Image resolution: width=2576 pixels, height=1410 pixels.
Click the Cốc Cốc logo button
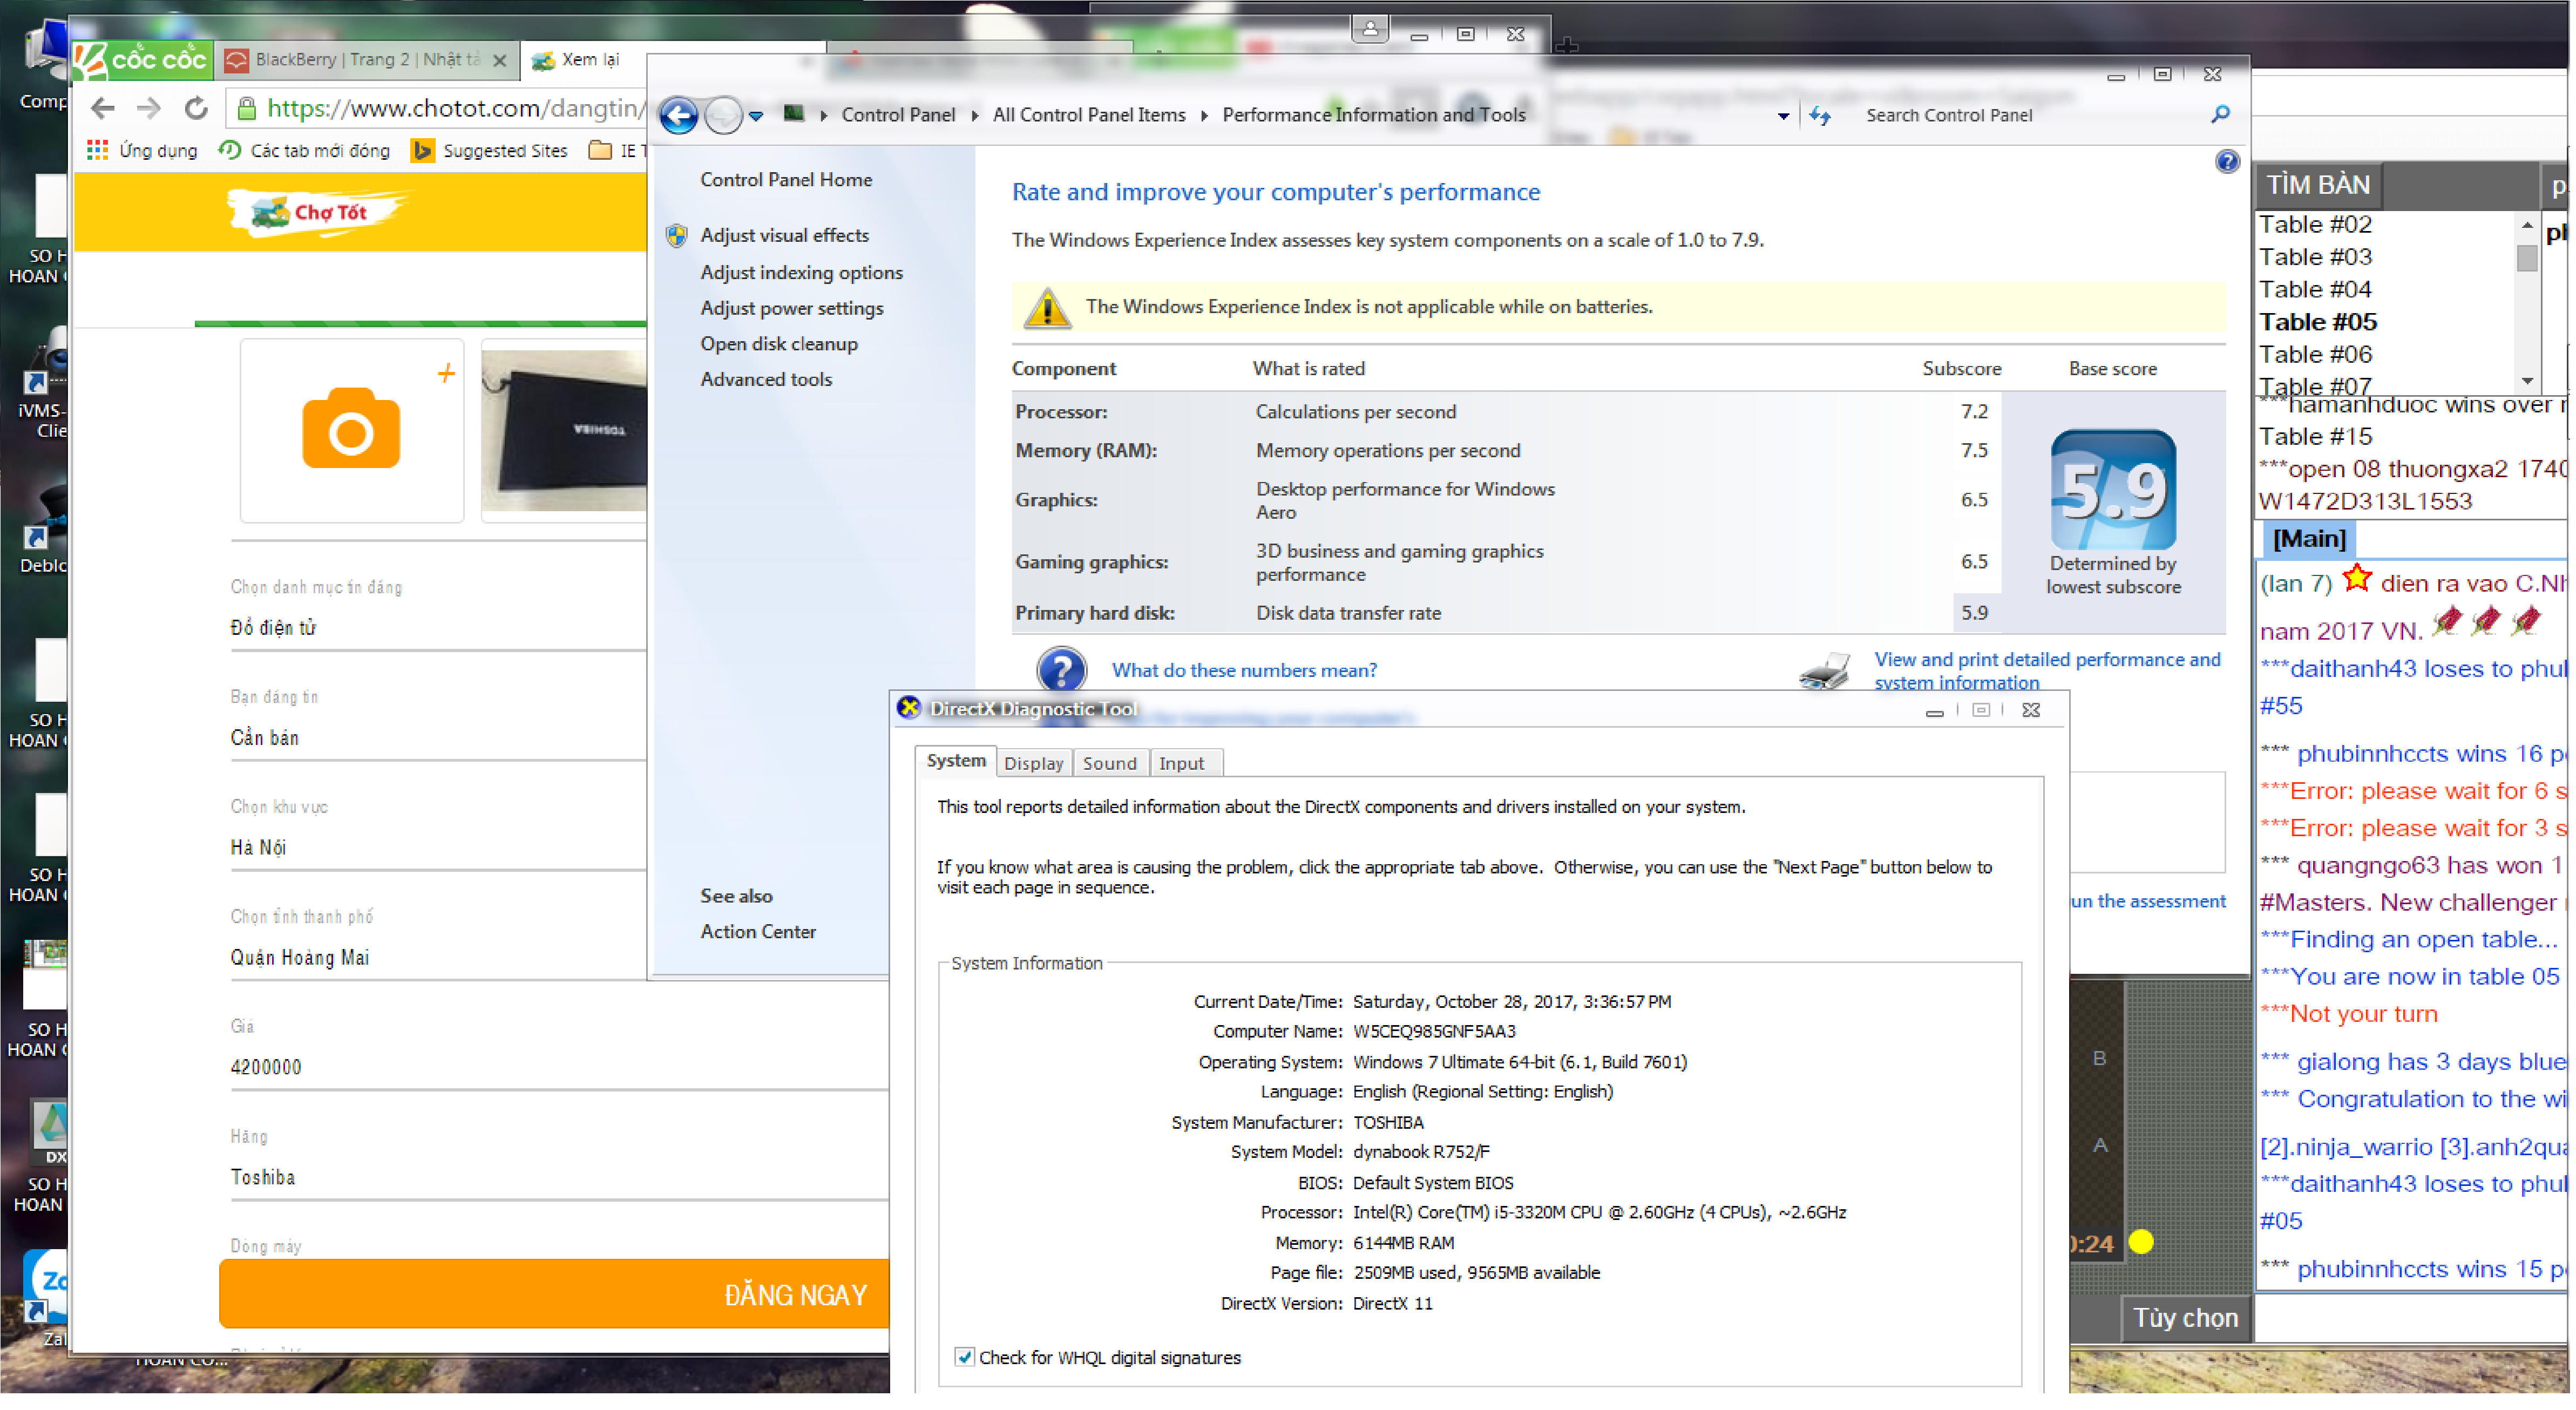[x=141, y=60]
